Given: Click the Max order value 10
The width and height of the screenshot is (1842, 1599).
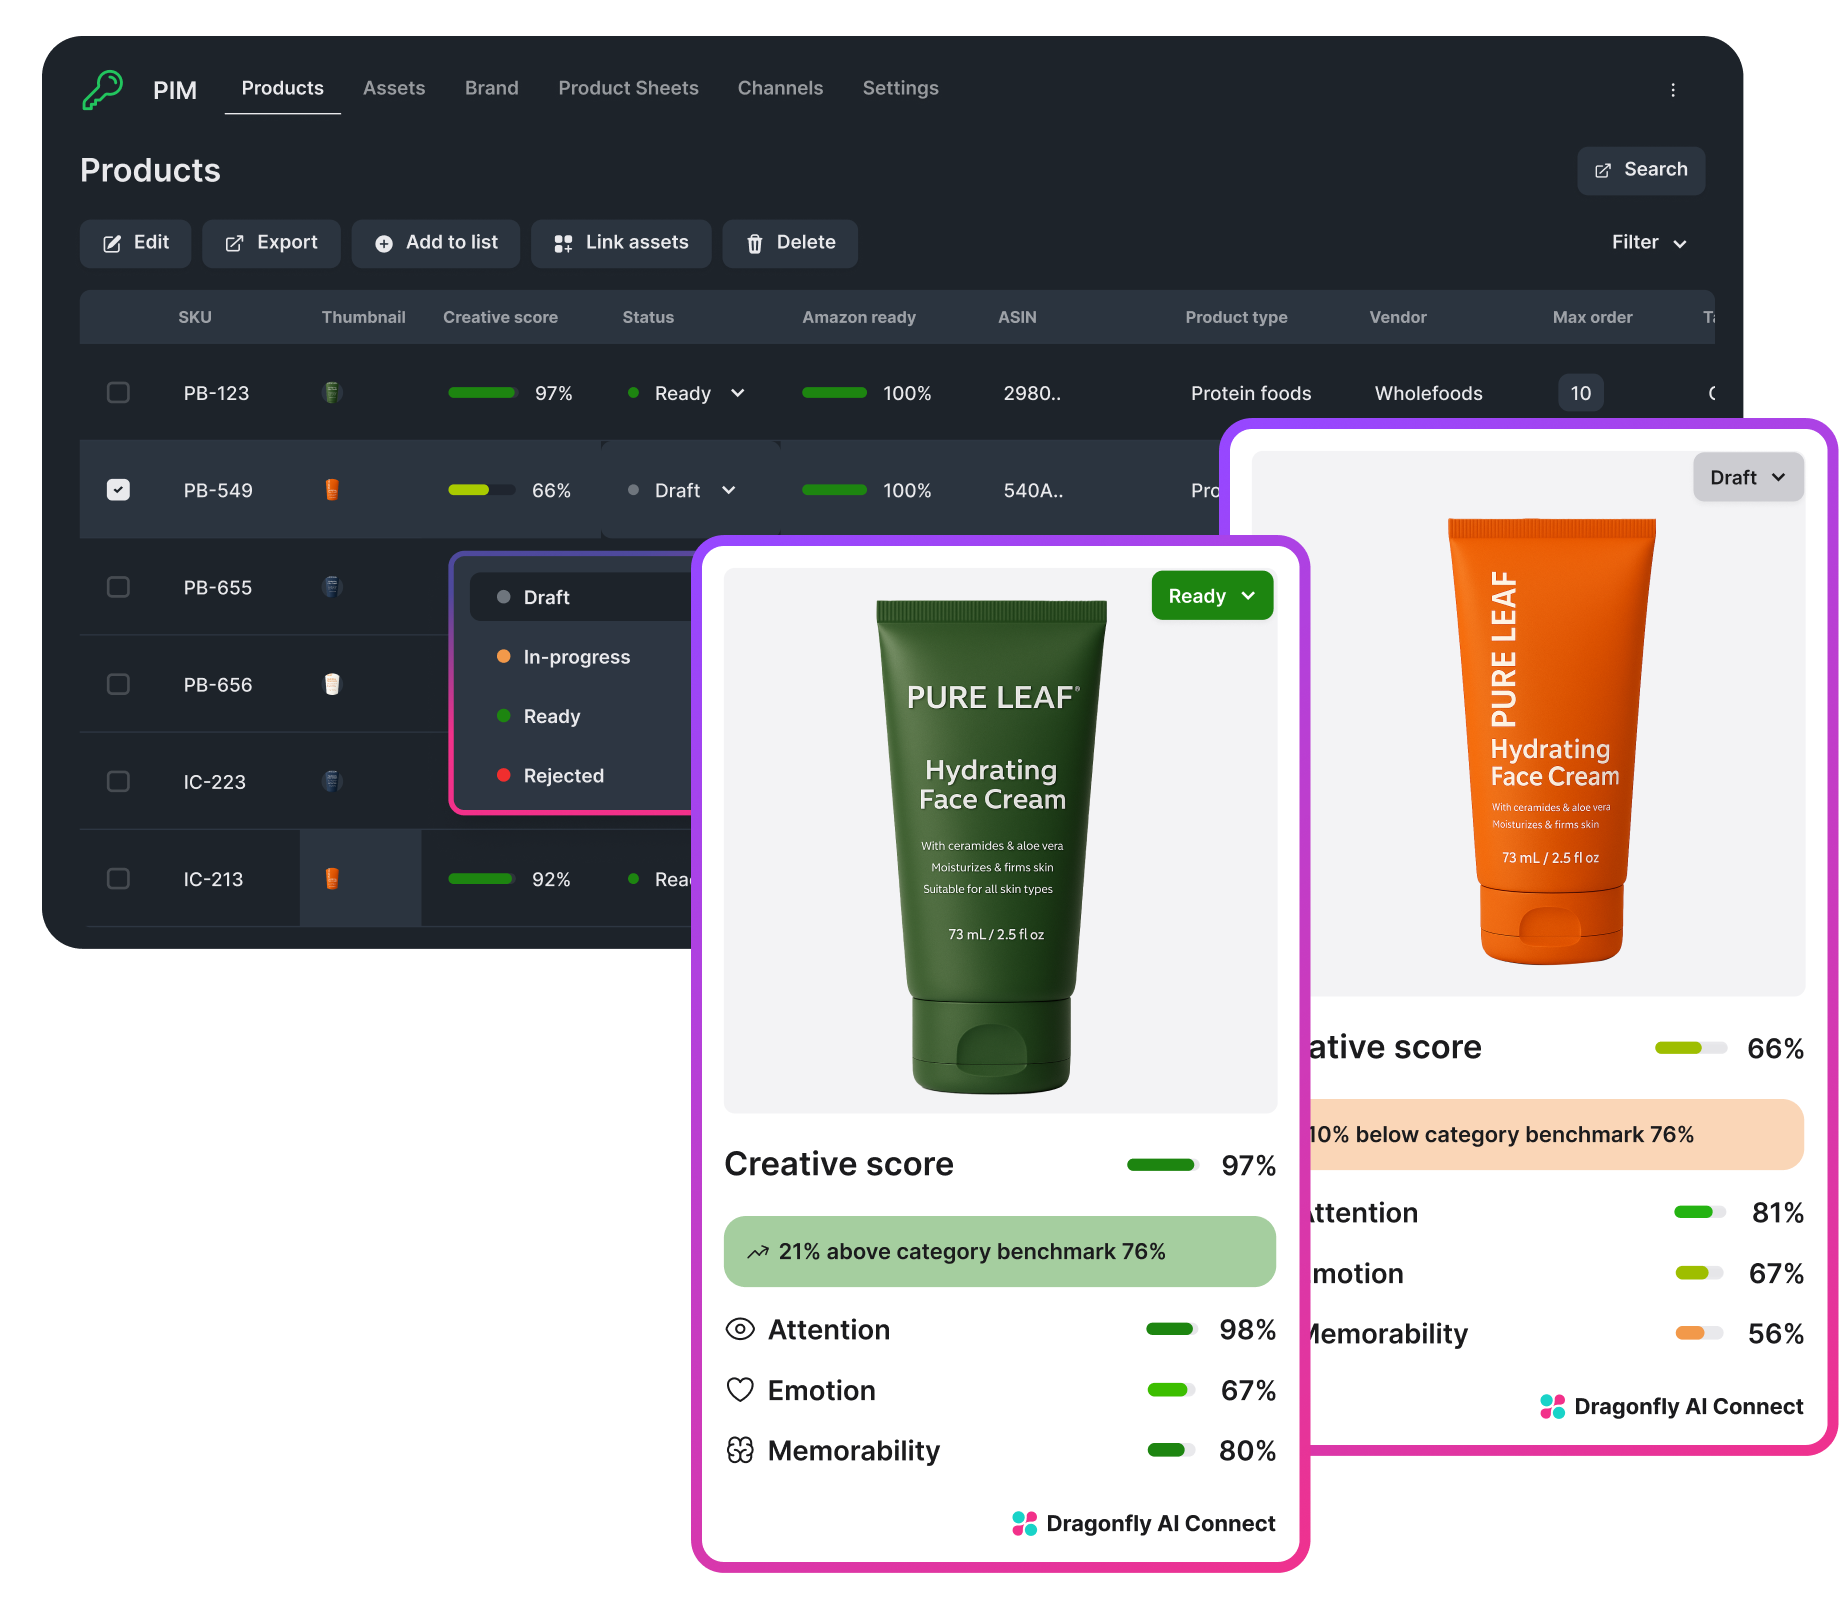Looking at the screenshot, I should (1581, 393).
